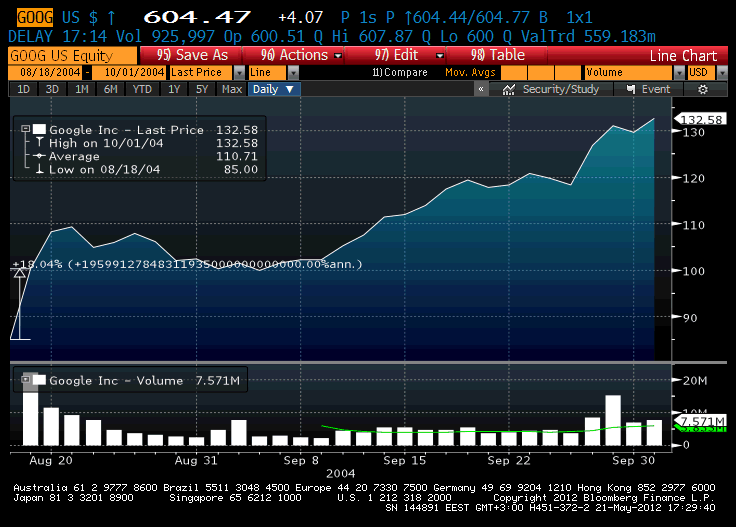Click the Event flag icon
This screenshot has width=736, height=527.
(631, 89)
